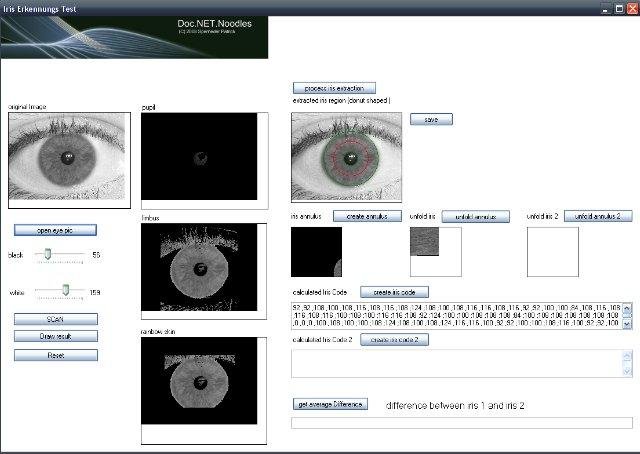Select the limbus detection image

204,271
